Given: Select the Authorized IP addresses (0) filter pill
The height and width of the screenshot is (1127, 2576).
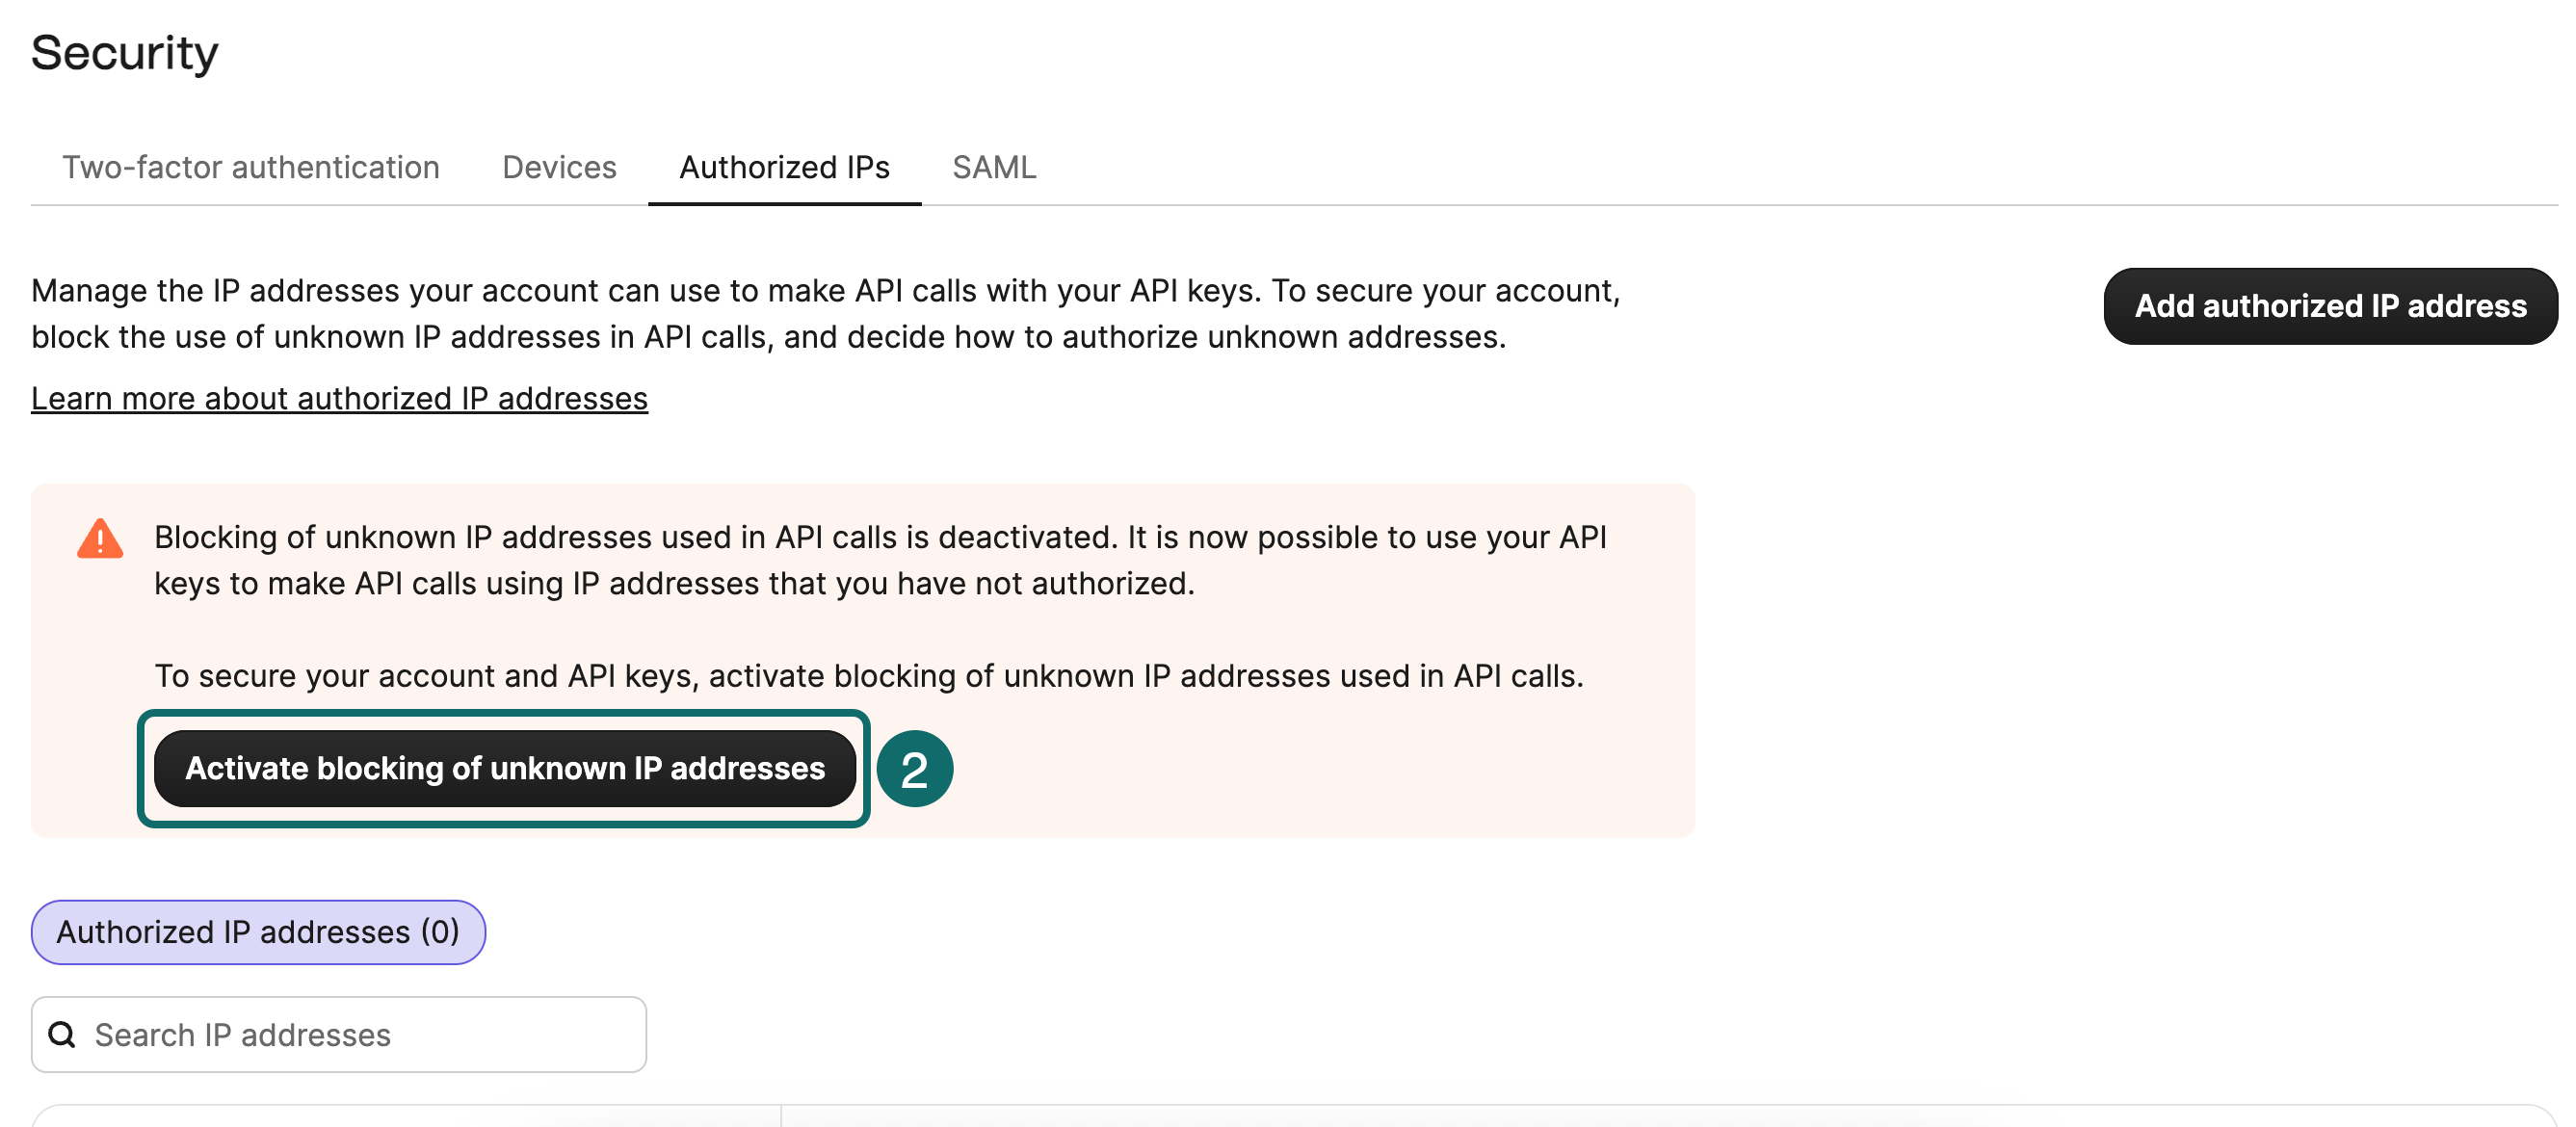Looking at the screenshot, I should pos(258,932).
